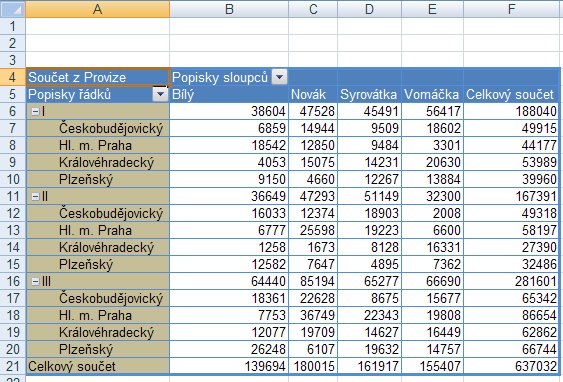Viewport: 563px width, 382px height.
Task: Click the cell with value 139694
Action: click(229, 366)
